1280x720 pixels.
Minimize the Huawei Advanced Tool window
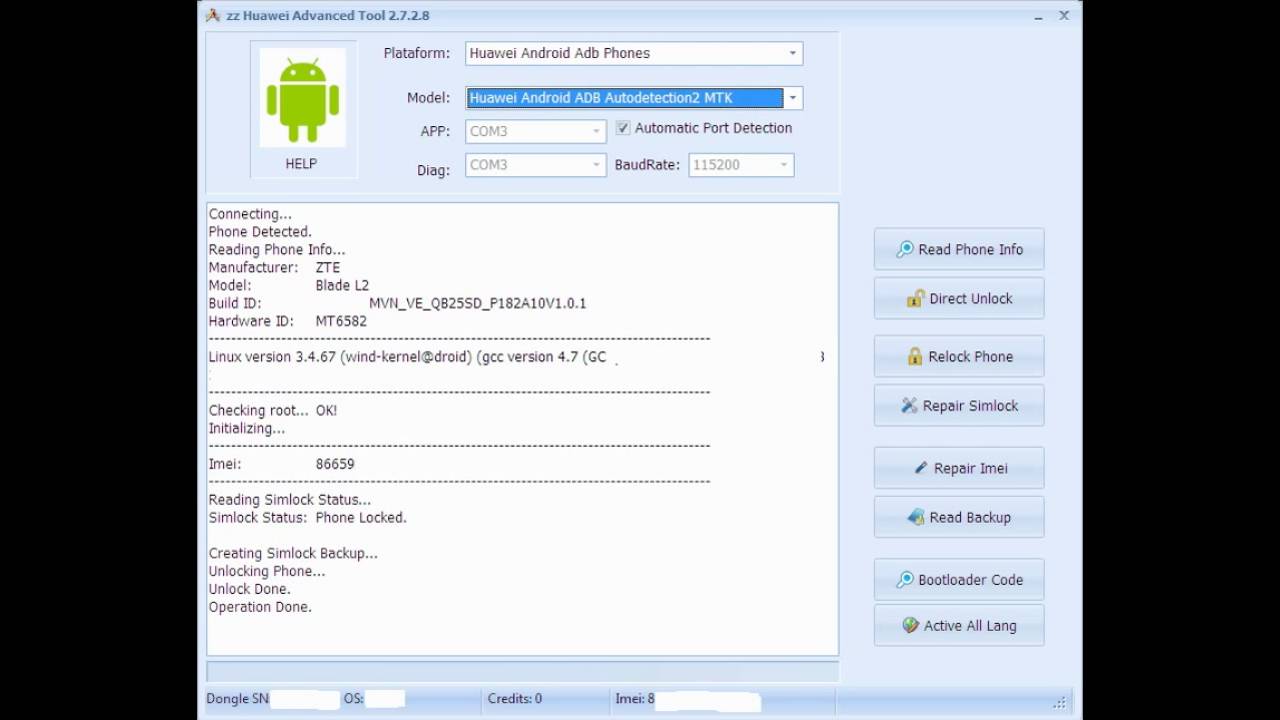(1040, 16)
